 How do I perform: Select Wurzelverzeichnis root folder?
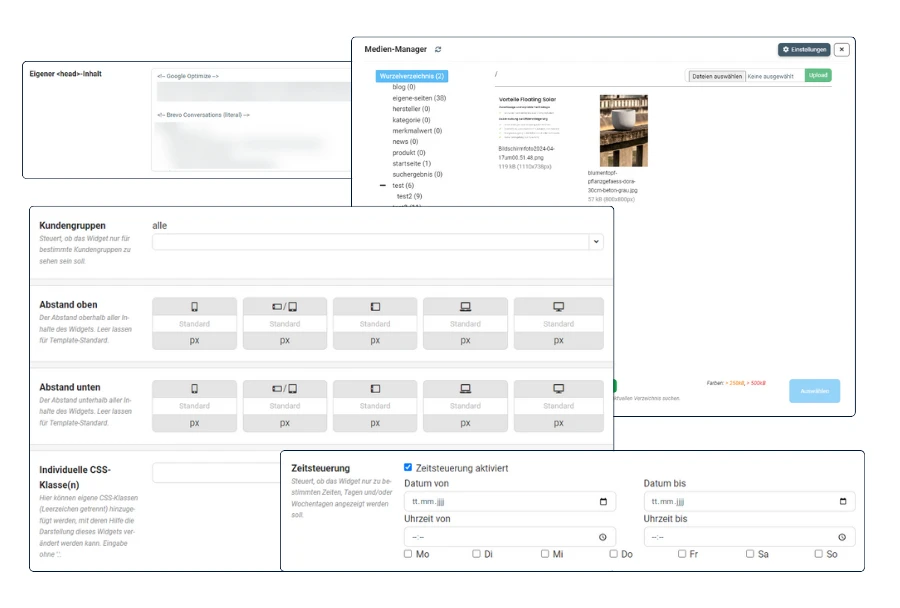[x=412, y=76]
